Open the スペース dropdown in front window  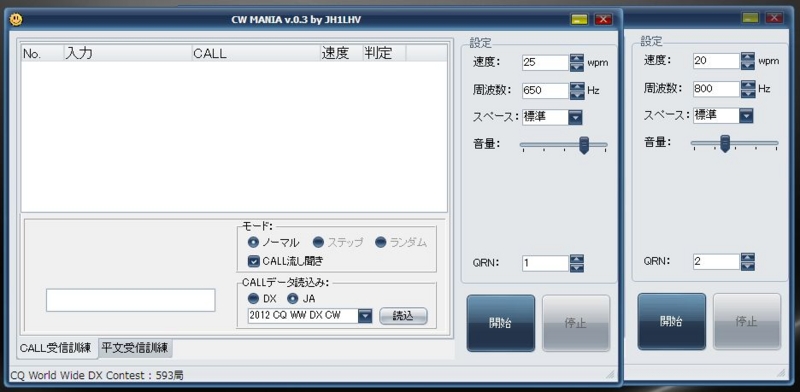(575, 118)
